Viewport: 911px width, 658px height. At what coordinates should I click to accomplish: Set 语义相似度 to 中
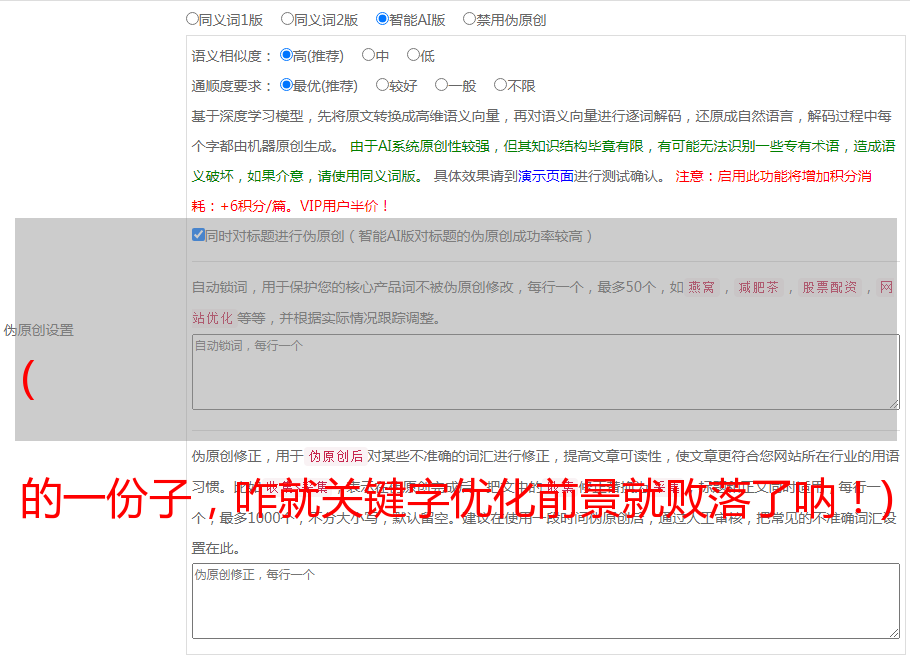tap(368, 55)
